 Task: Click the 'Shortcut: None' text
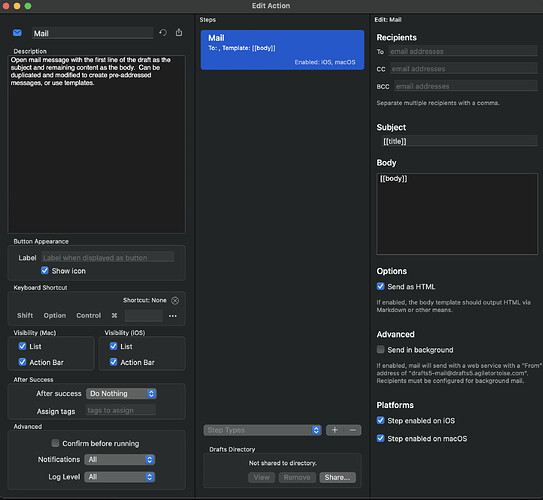(x=145, y=300)
